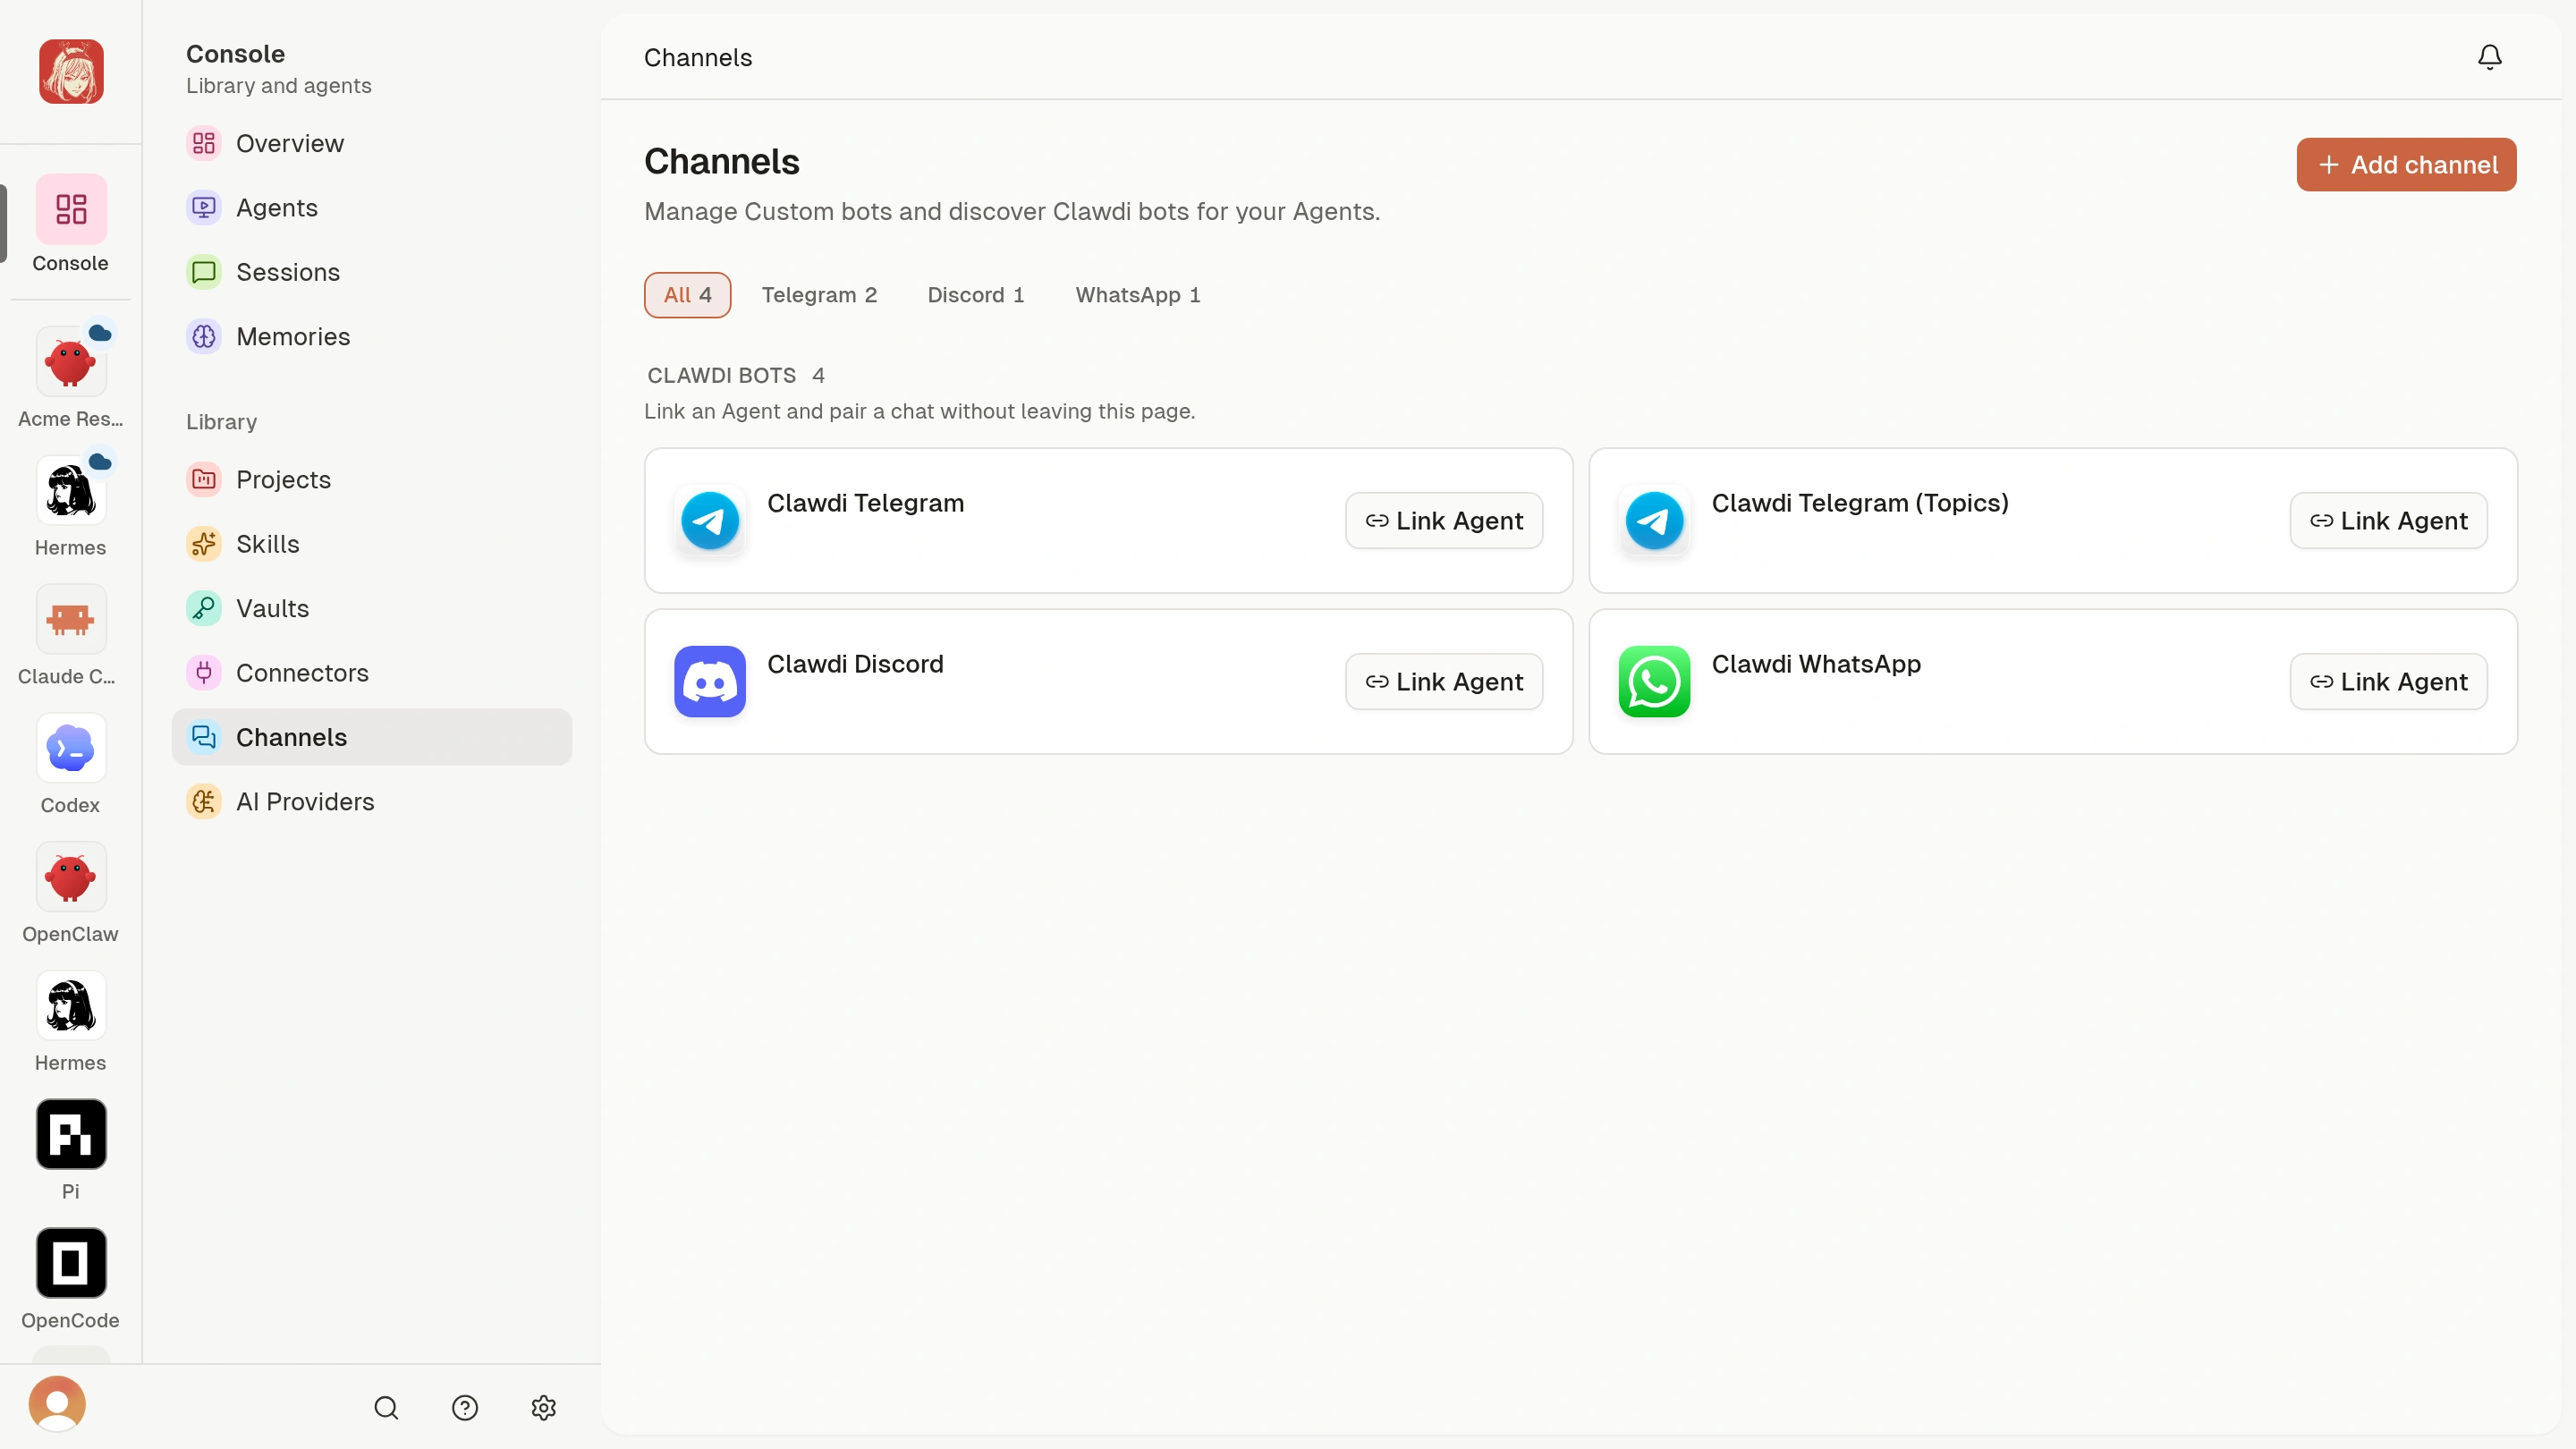Click the Clawdi Discord logo icon
2576x1449 pixels.
(x=710, y=681)
